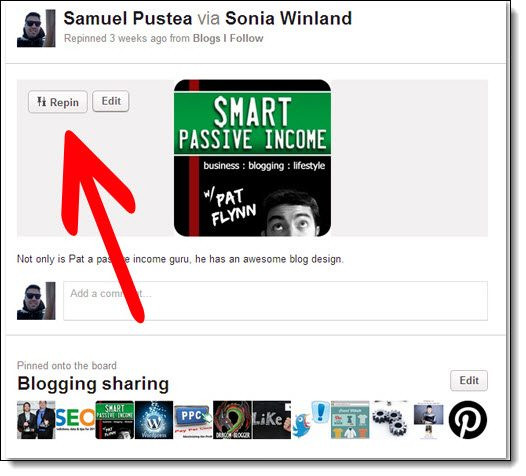This screenshot has width=526, height=476.
Task: Open the SEO board thumbnail
Action: click(x=75, y=420)
